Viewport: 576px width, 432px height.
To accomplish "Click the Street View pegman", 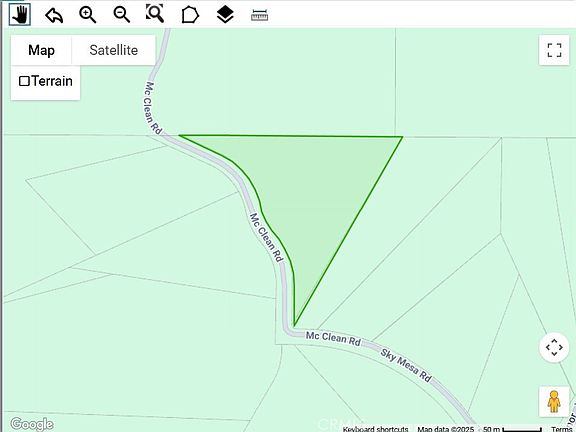I will (554, 402).
